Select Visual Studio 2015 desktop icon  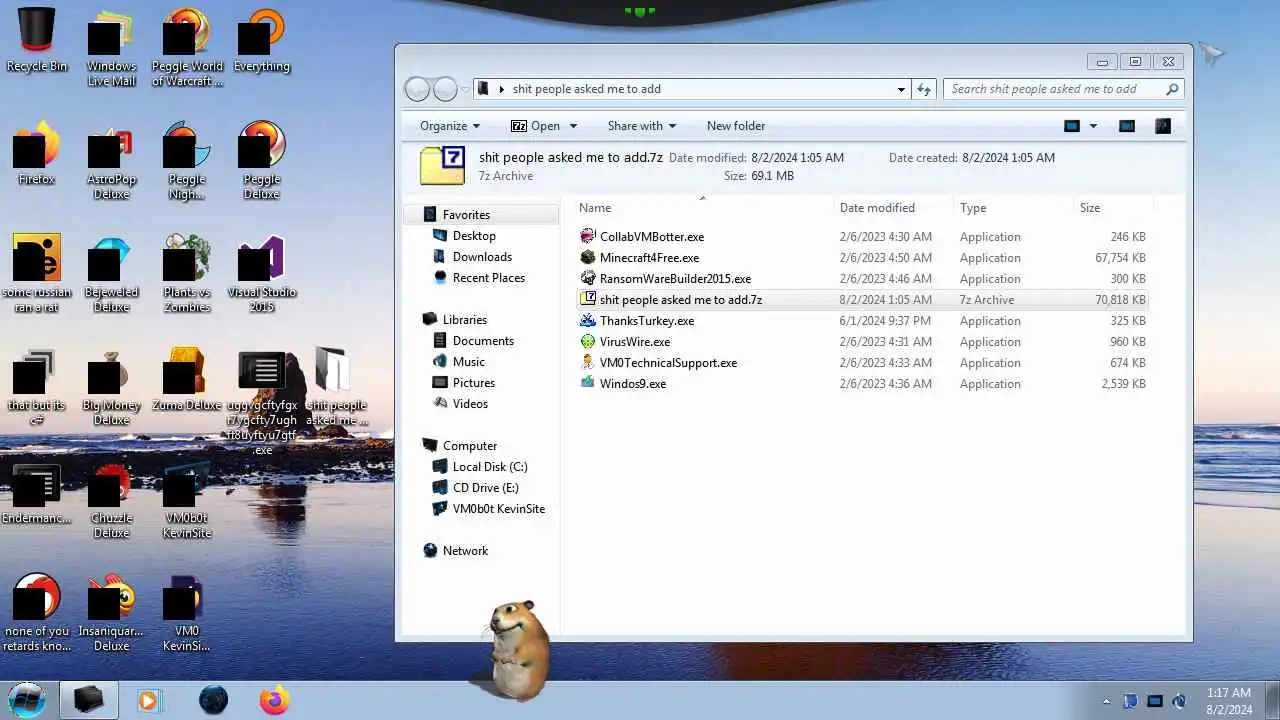coord(262,273)
